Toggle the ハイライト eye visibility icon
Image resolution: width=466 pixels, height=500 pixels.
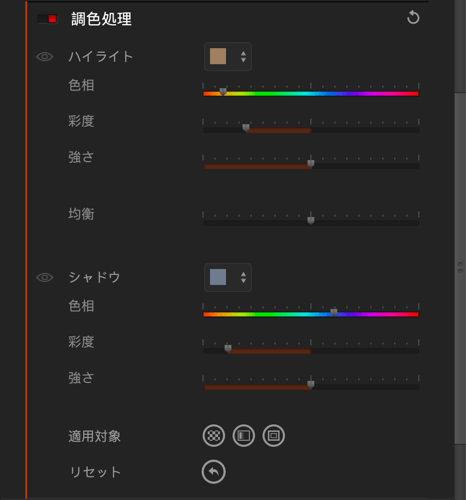point(45,57)
